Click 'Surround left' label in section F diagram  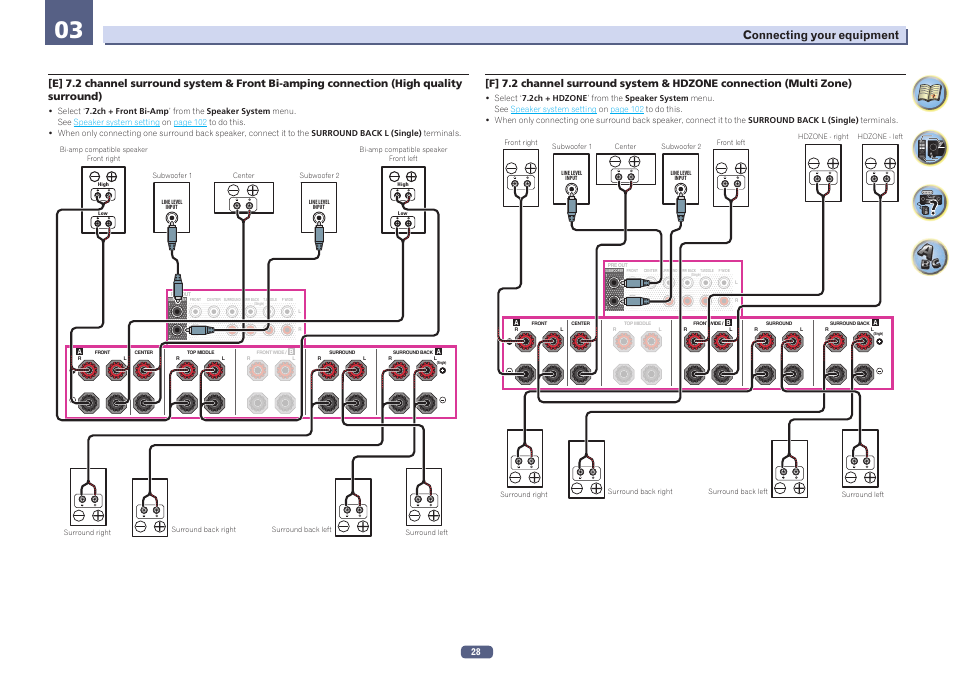(862, 495)
